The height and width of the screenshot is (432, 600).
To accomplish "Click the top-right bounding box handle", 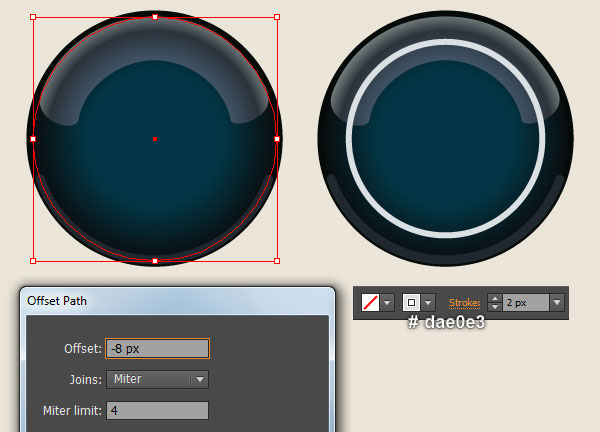I will click(x=277, y=17).
